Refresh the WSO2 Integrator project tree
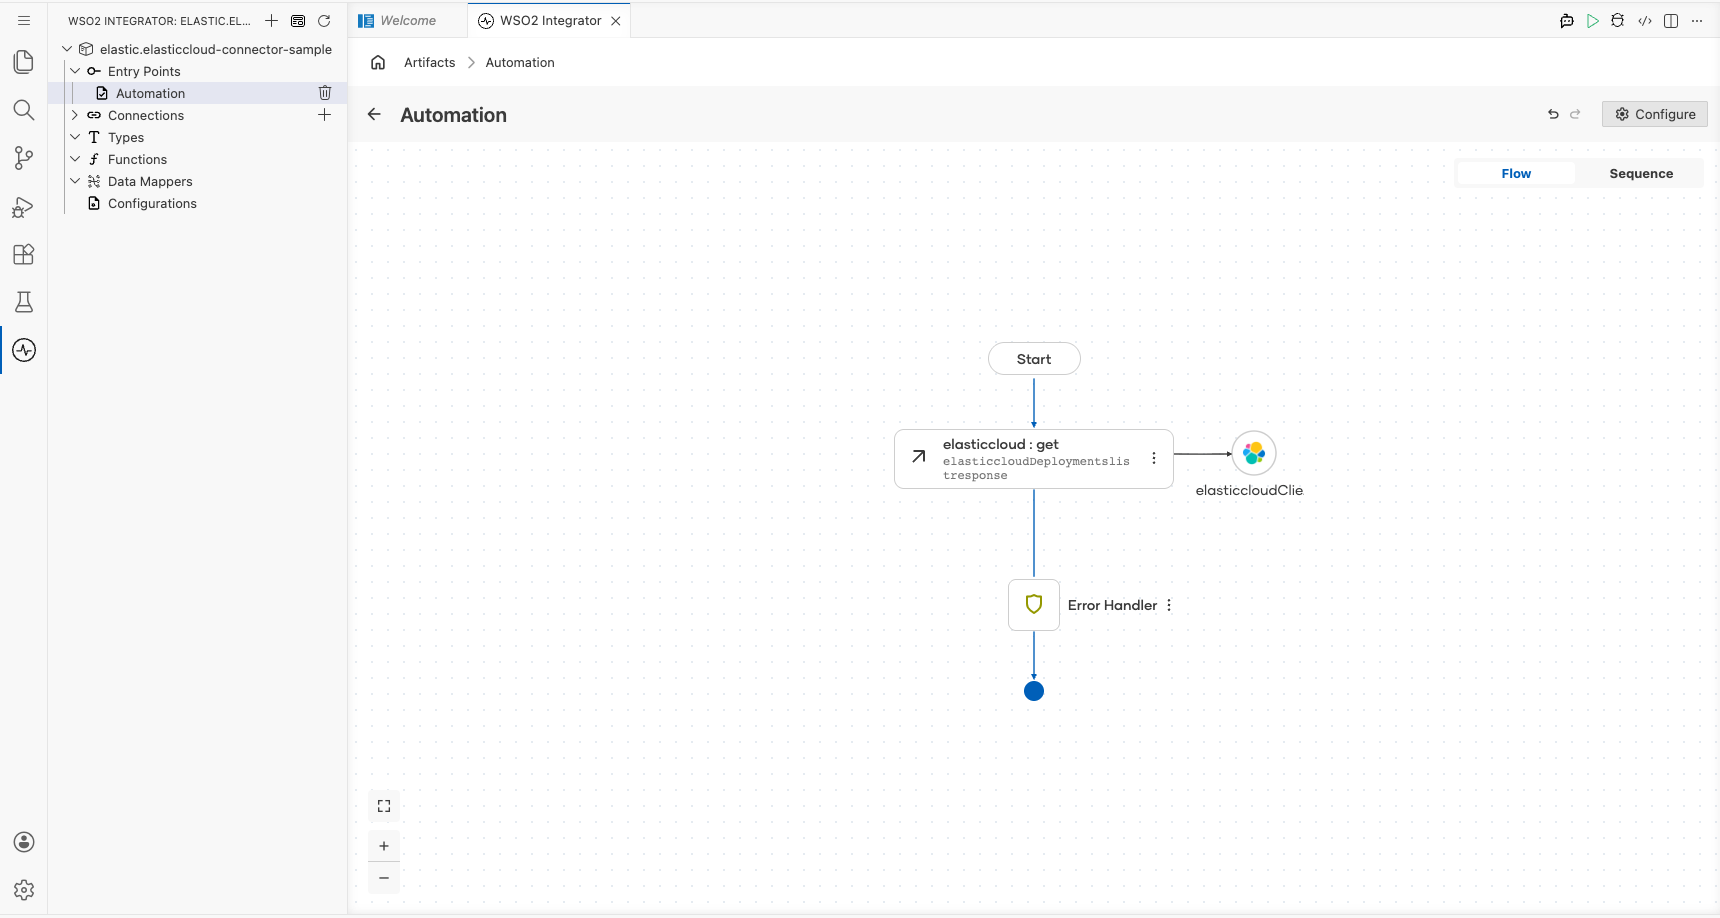The height and width of the screenshot is (918, 1720). point(324,20)
